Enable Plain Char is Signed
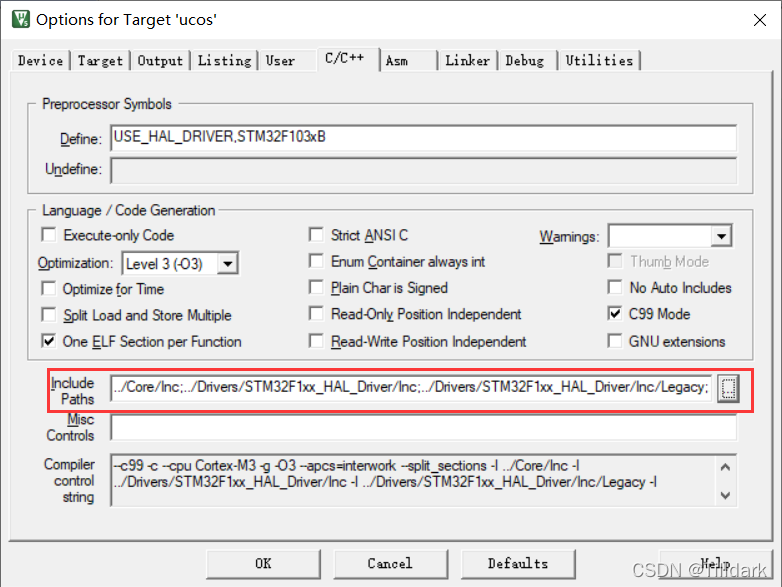 [x=316, y=287]
